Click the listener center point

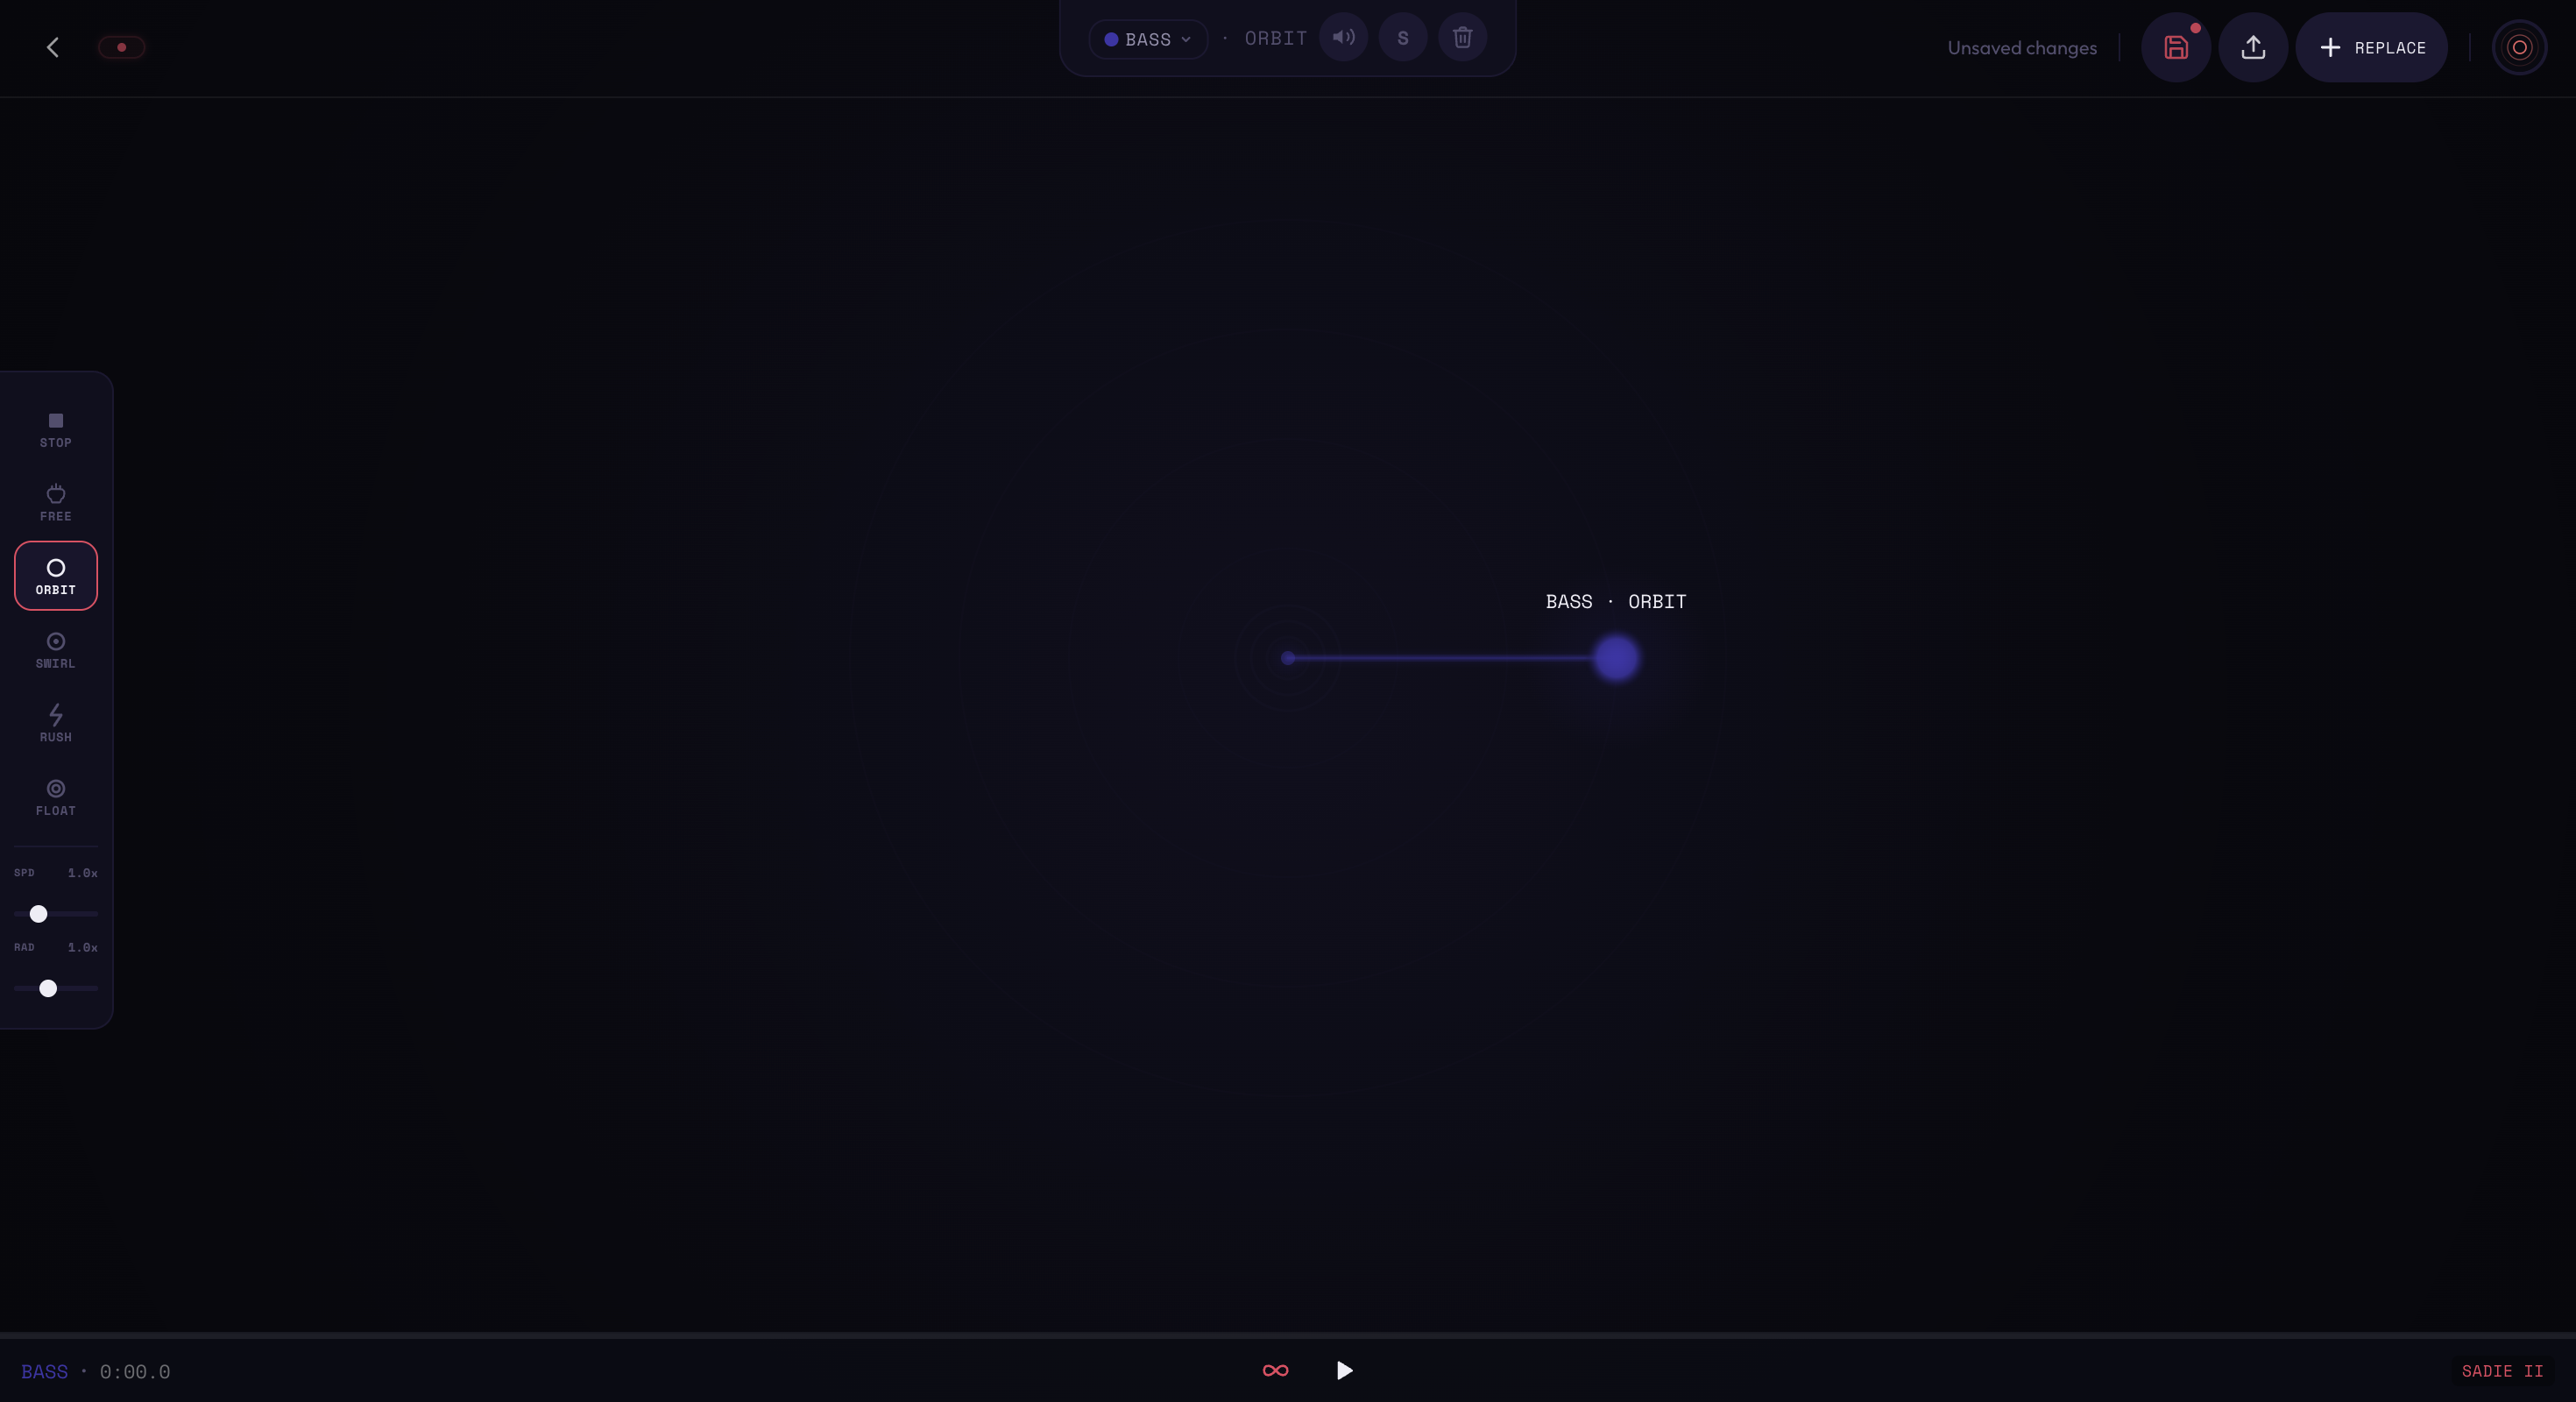coord(1288,658)
